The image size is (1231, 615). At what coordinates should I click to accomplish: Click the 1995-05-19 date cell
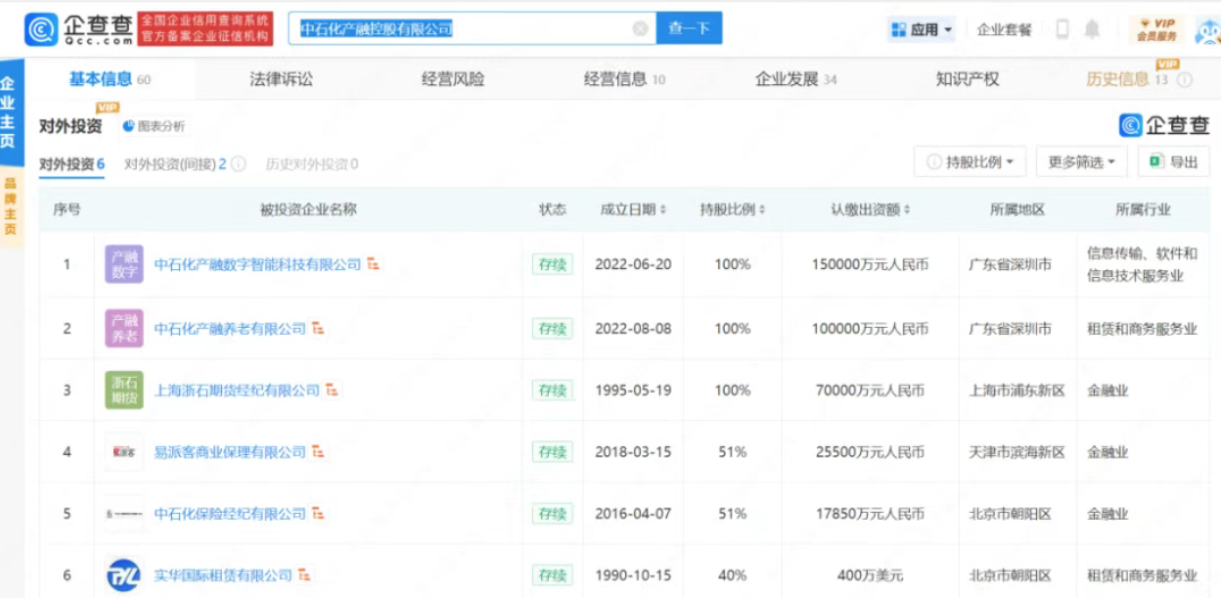pyautogui.click(x=632, y=390)
